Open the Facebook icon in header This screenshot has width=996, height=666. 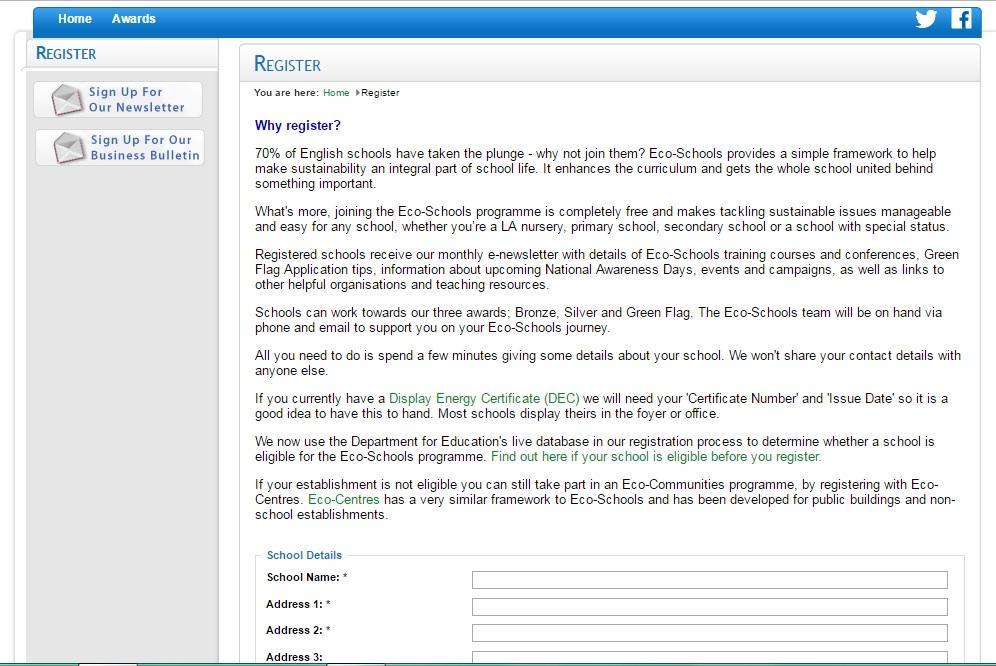pyautogui.click(x=961, y=19)
